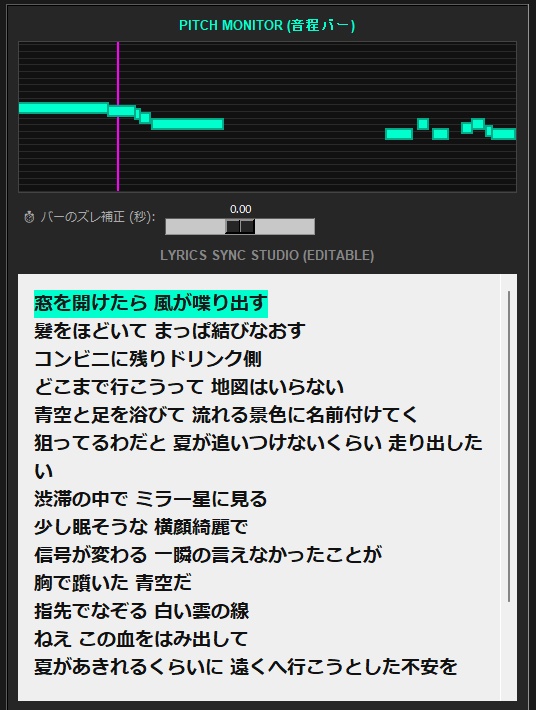Image resolution: width=536 pixels, height=710 pixels.
Task: Click the long leftmost pitch bar
Action: click(x=63, y=108)
